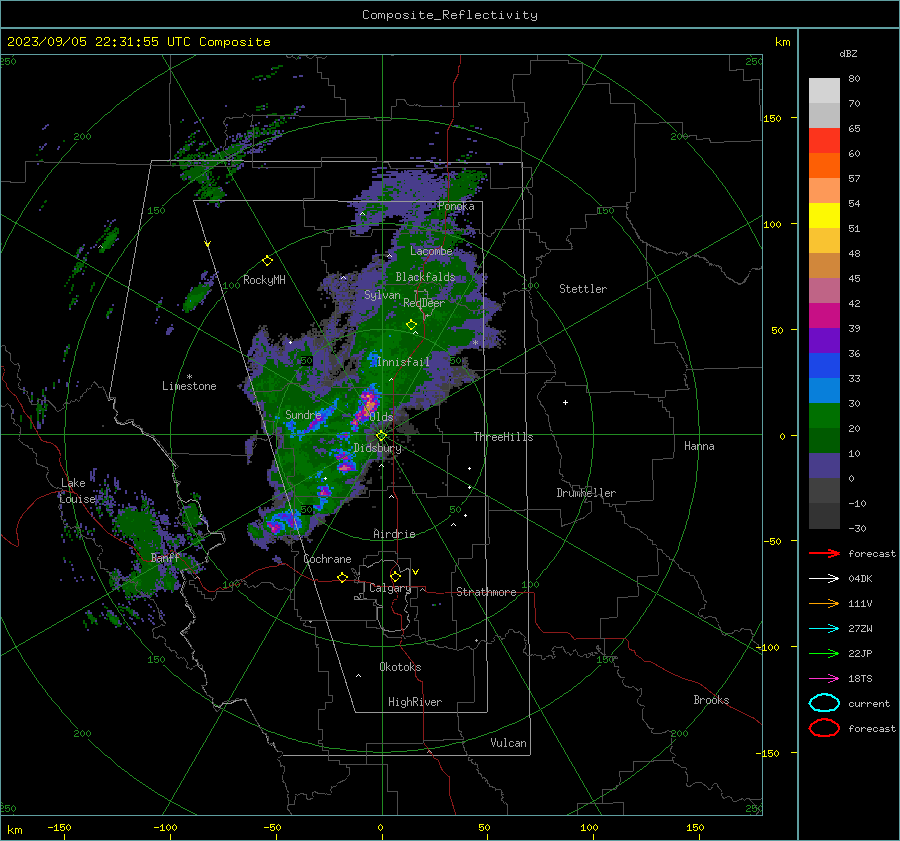Click the cyan 'current' ellipse legend icon
Screen dimensions: 900x841
(x=824, y=703)
